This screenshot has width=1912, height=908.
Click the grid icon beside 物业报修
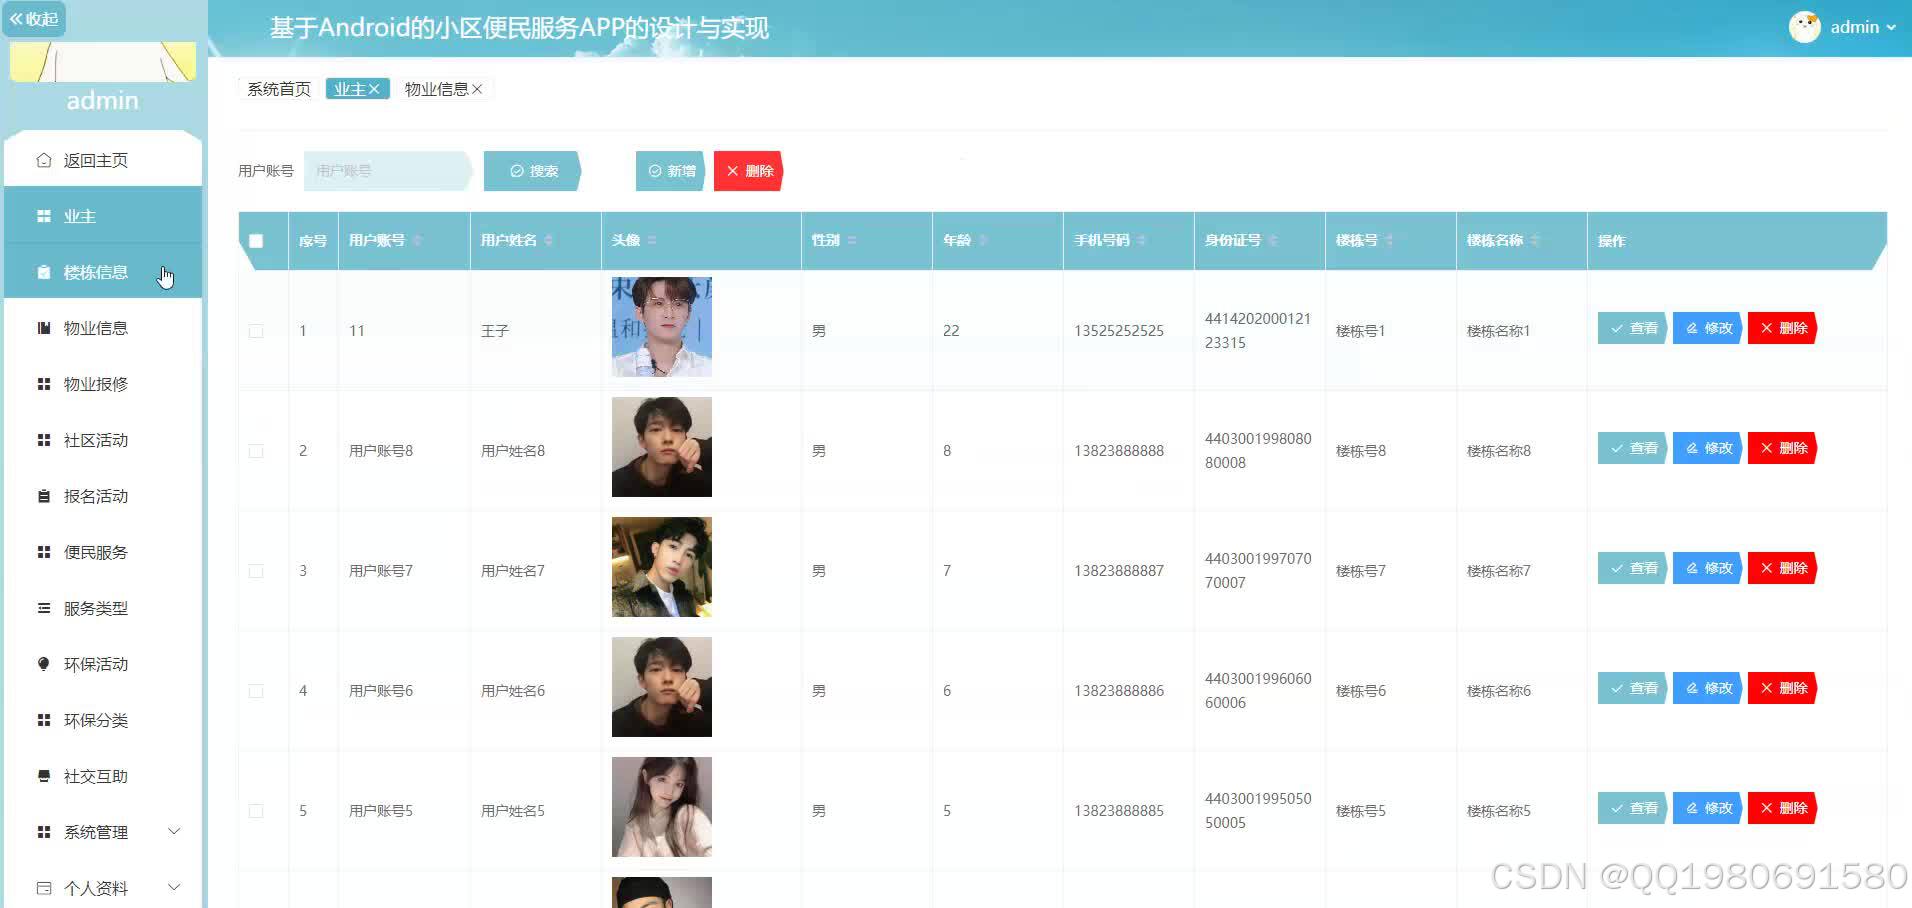(43, 384)
